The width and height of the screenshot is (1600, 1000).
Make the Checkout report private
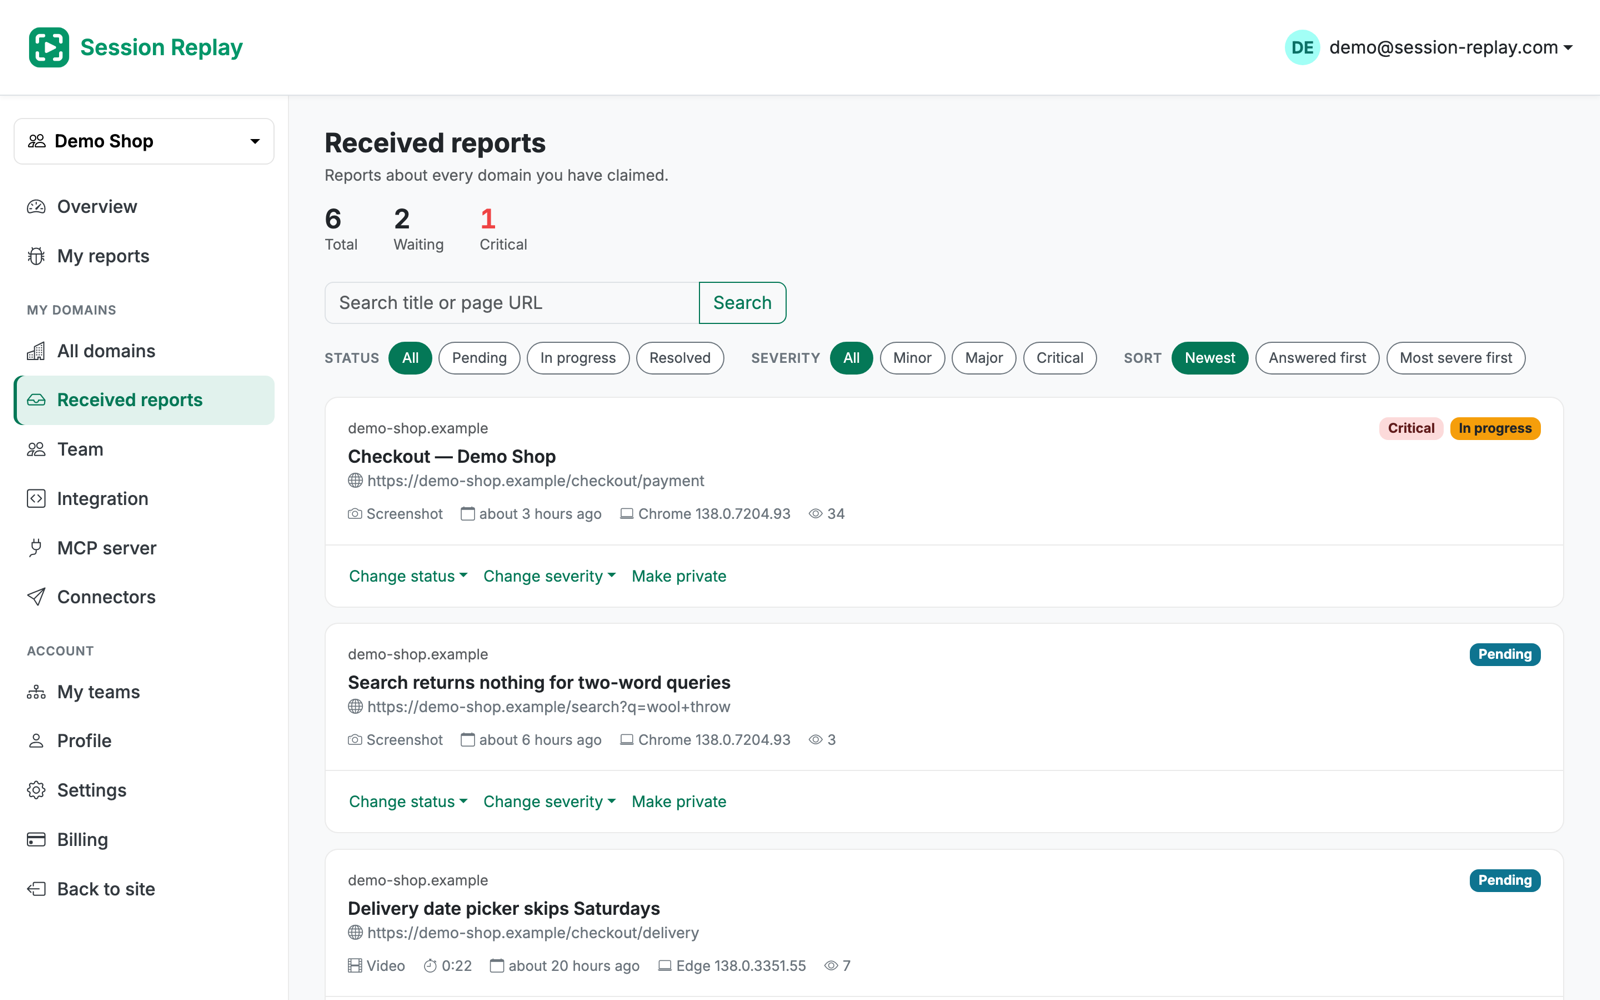coord(679,576)
